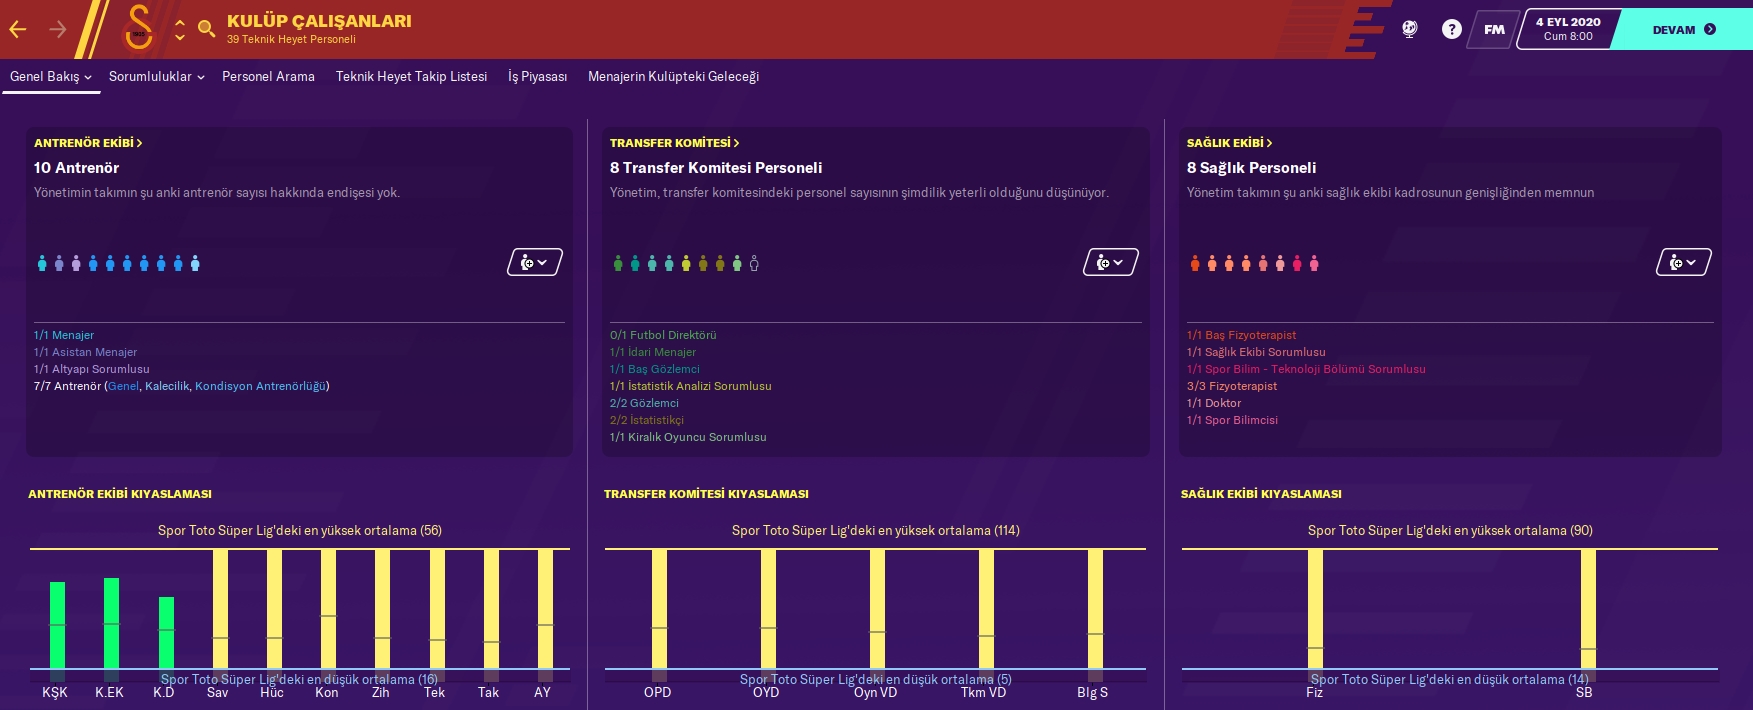Open add staff dropdown in Antrenör Ekibi
The width and height of the screenshot is (1753, 710).
534,262
